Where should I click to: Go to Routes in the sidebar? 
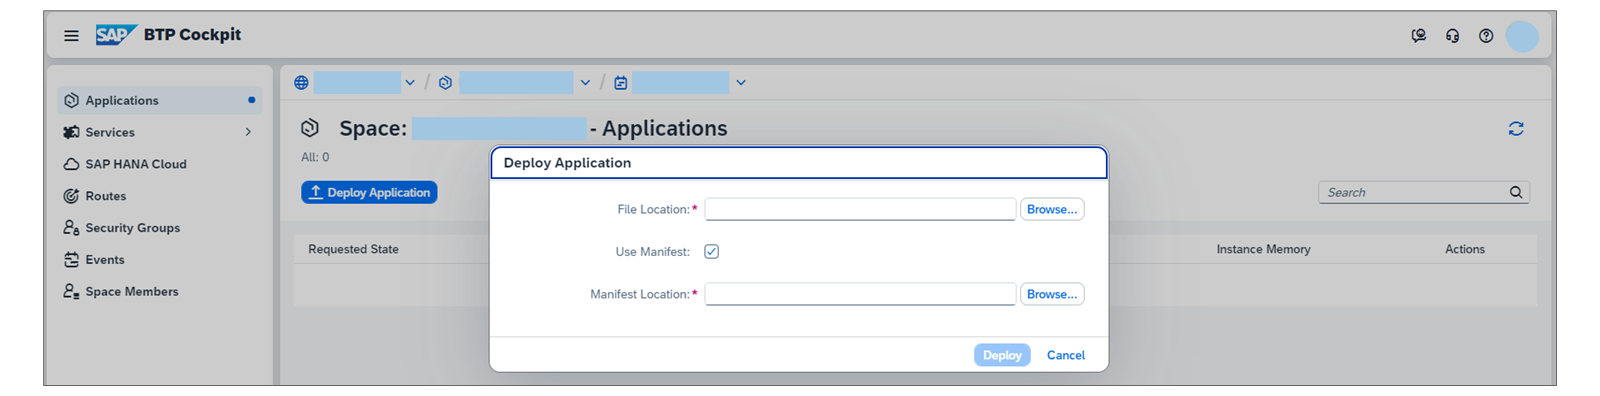point(159,196)
